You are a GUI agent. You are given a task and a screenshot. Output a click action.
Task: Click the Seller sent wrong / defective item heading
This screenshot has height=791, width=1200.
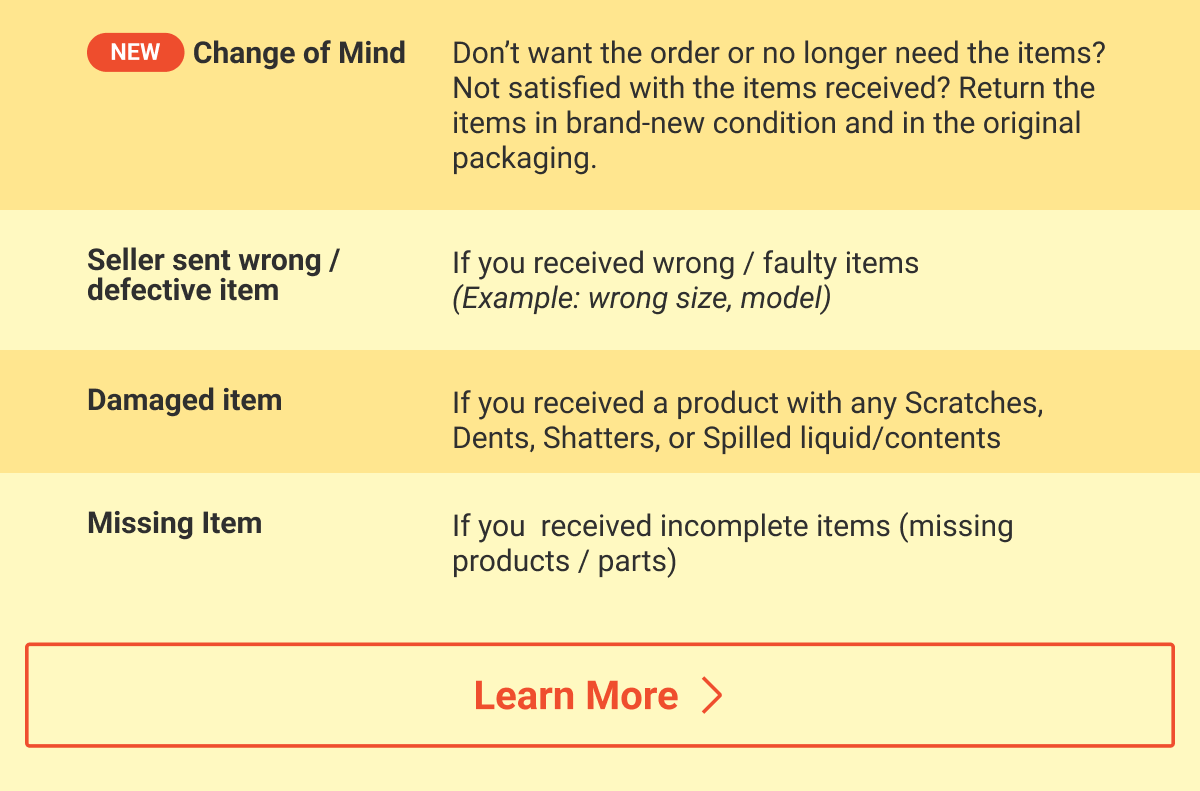[x=213, y=275]
